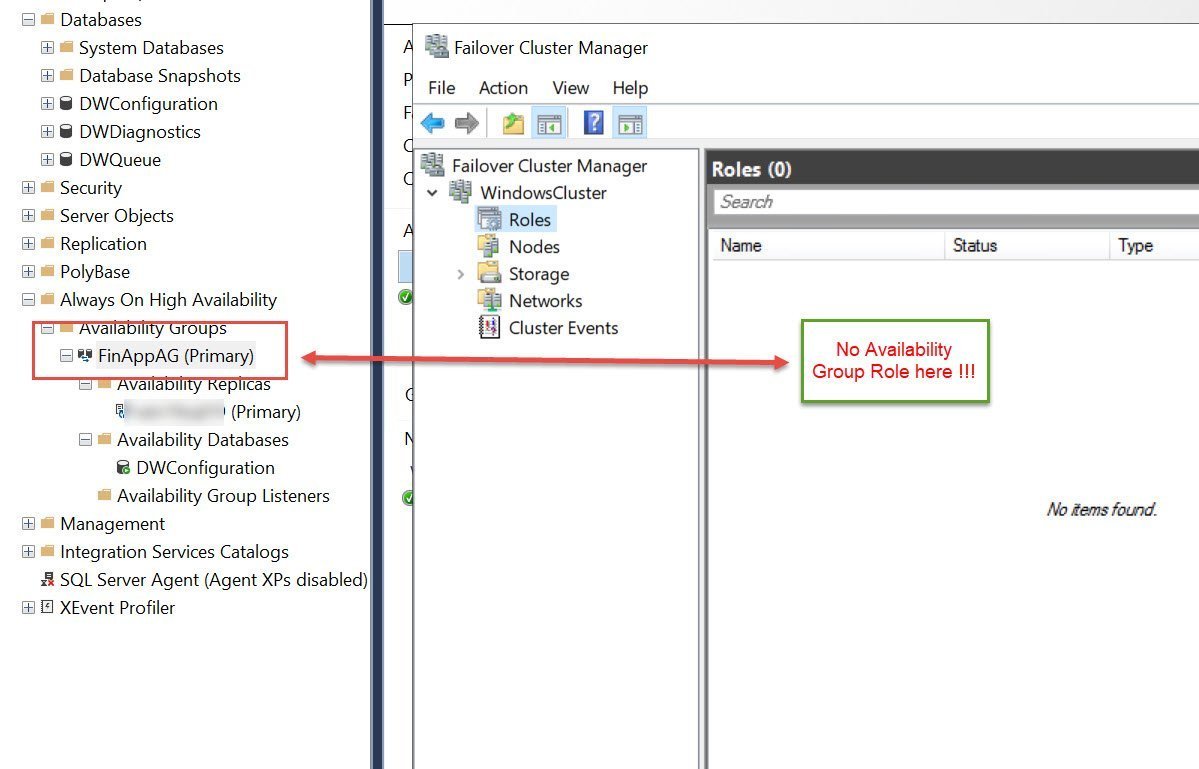This screenshot has height=769, width=1199.
Task: Select SQL Server Agent (Agent XPs disabled)
Action: 214,579
